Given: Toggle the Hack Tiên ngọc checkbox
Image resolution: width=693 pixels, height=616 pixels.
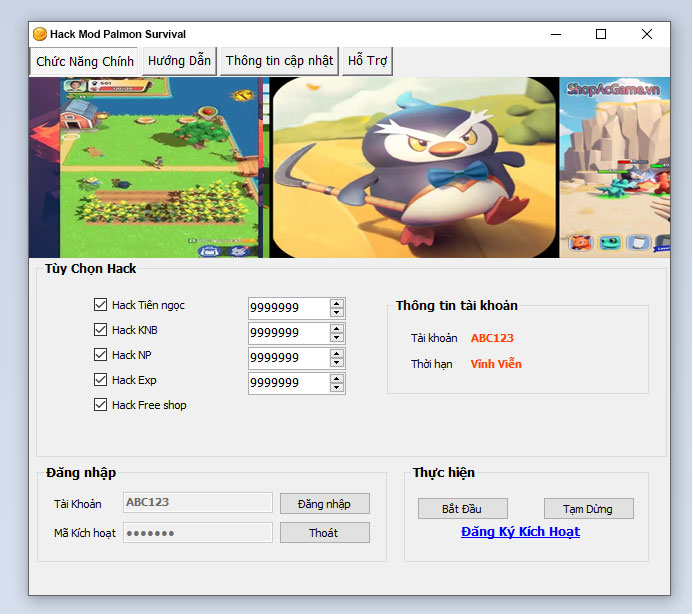Looking at the screenshot, I should [100, 304].
